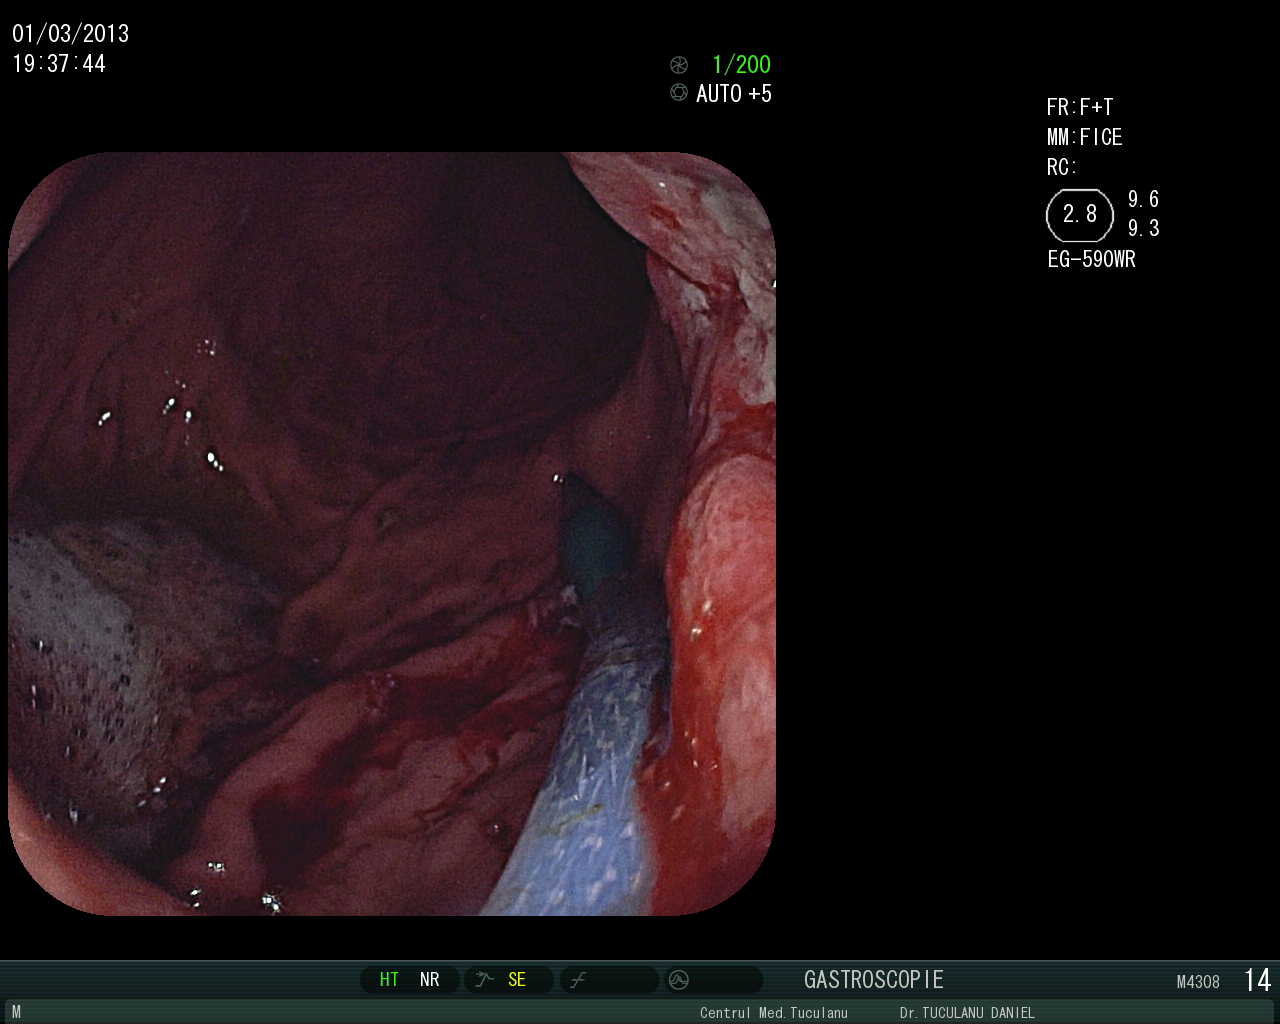The height and width of the screenshot is (1024, 1280).
Task: Click the 1/200 shutter speed value
Action: pos(741,65)
